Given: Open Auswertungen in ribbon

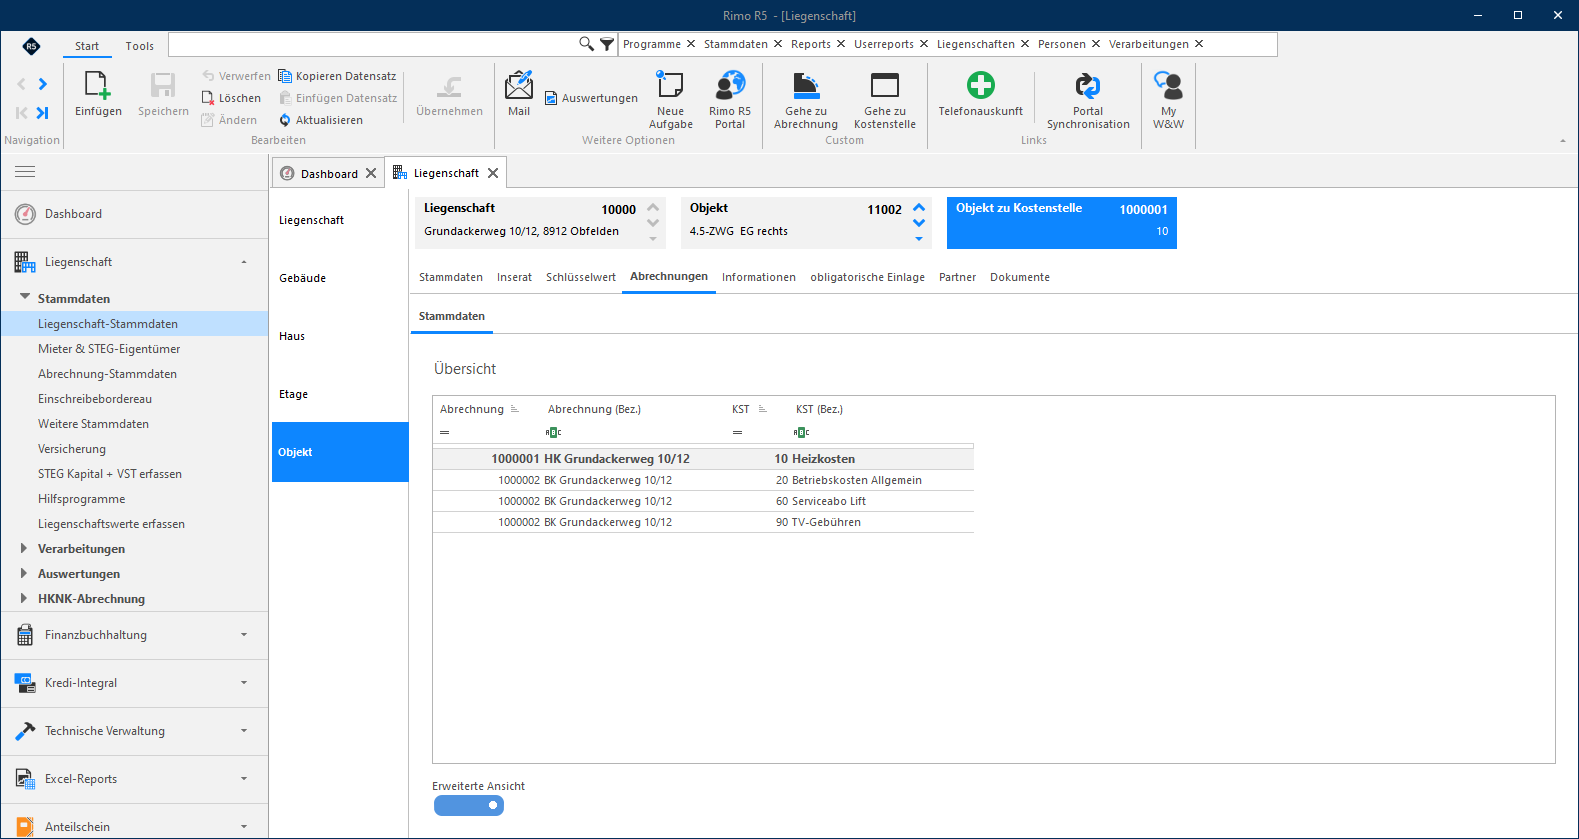Looking at the screenshot, I should pos(591,98).
